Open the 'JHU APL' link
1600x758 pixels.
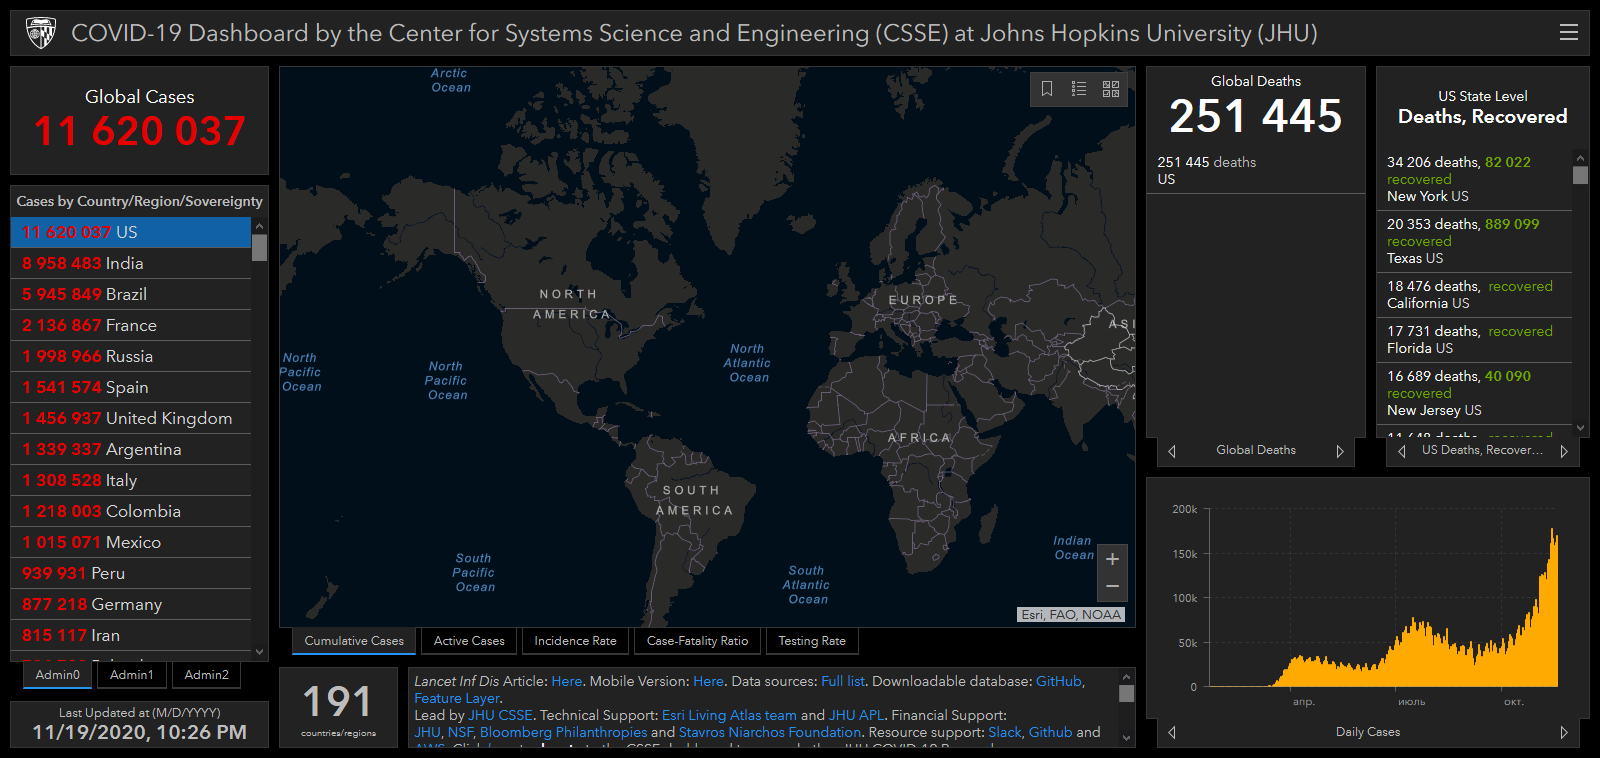click(856, 715)
